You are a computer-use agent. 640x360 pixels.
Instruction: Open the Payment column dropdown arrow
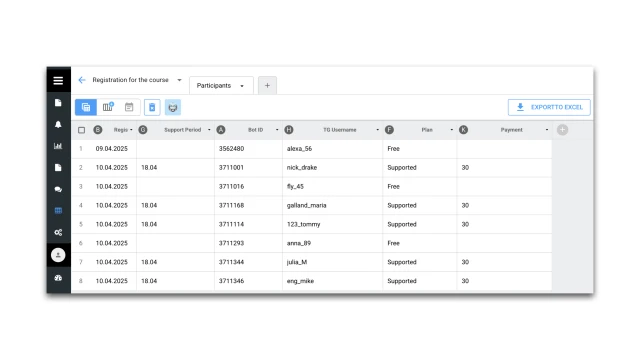(547, 130)
